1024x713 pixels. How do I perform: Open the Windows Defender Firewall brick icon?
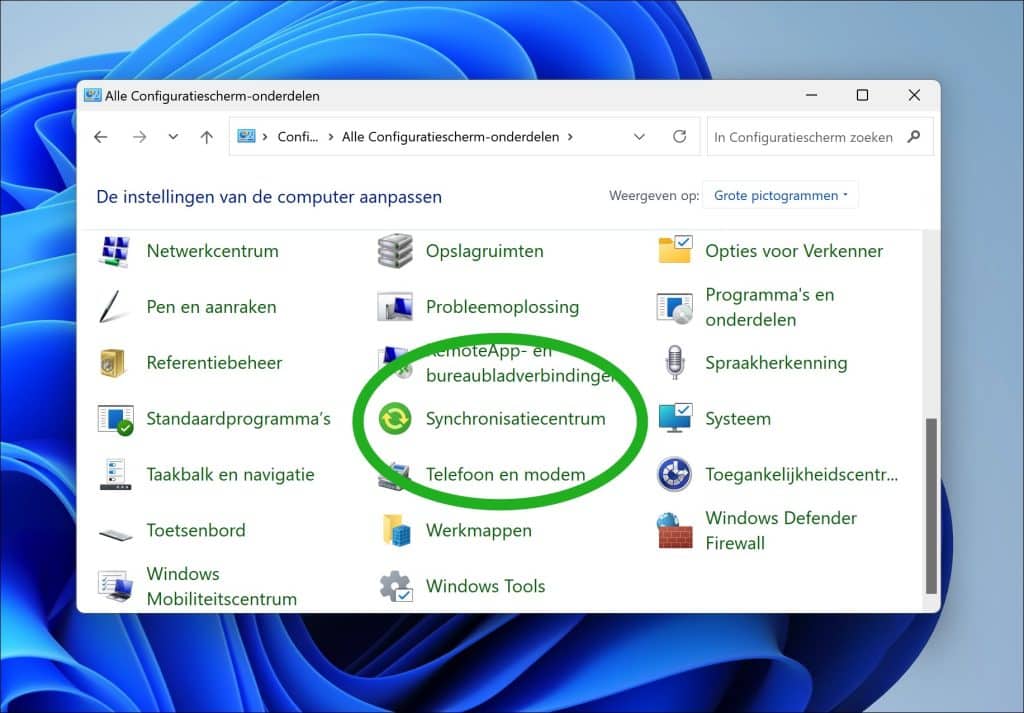(675, 530)
